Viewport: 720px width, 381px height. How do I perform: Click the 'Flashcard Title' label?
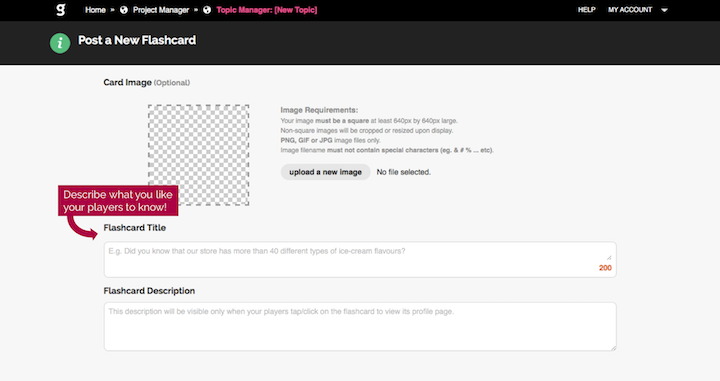click(135, 228)
